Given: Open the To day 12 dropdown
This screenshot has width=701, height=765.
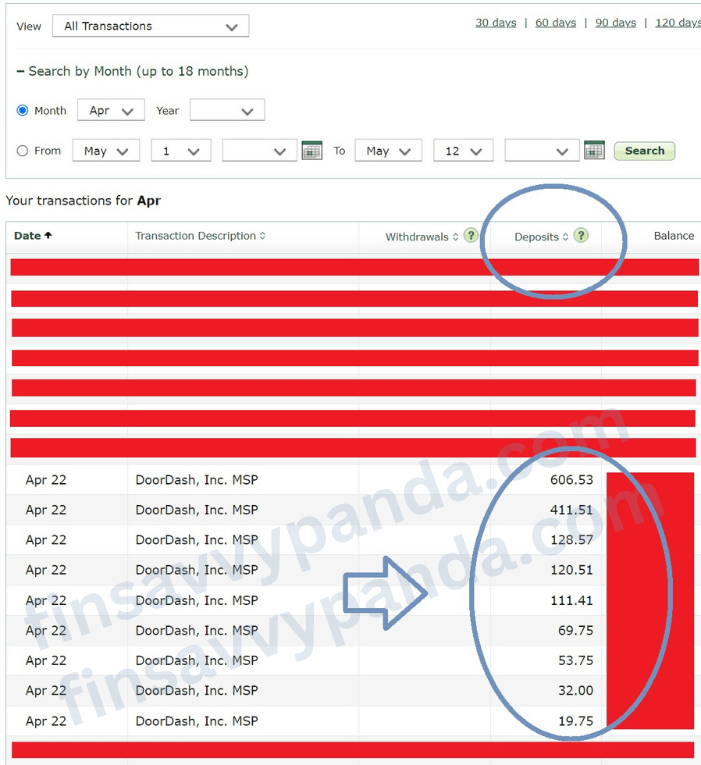Looking at the screenshot, I should click(463, 151).
